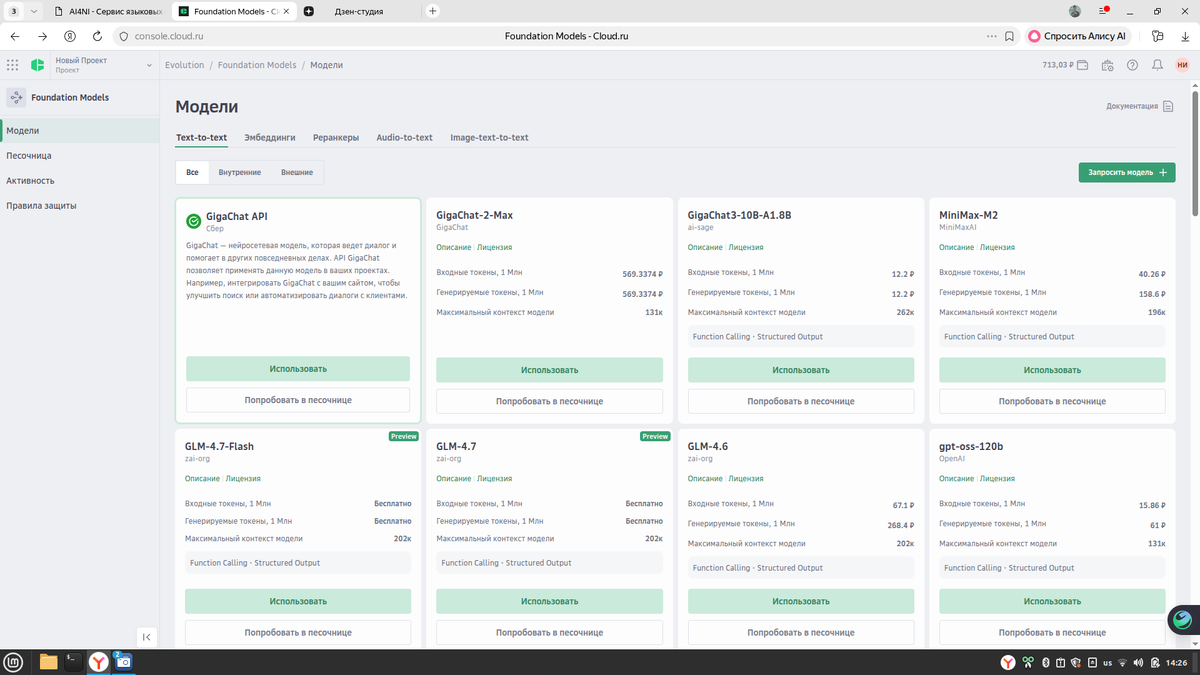The width and height of the screenshot is (1200, 675).
Task: Open the green assistant bubble at bottom right
Action: pos(1183,621)
